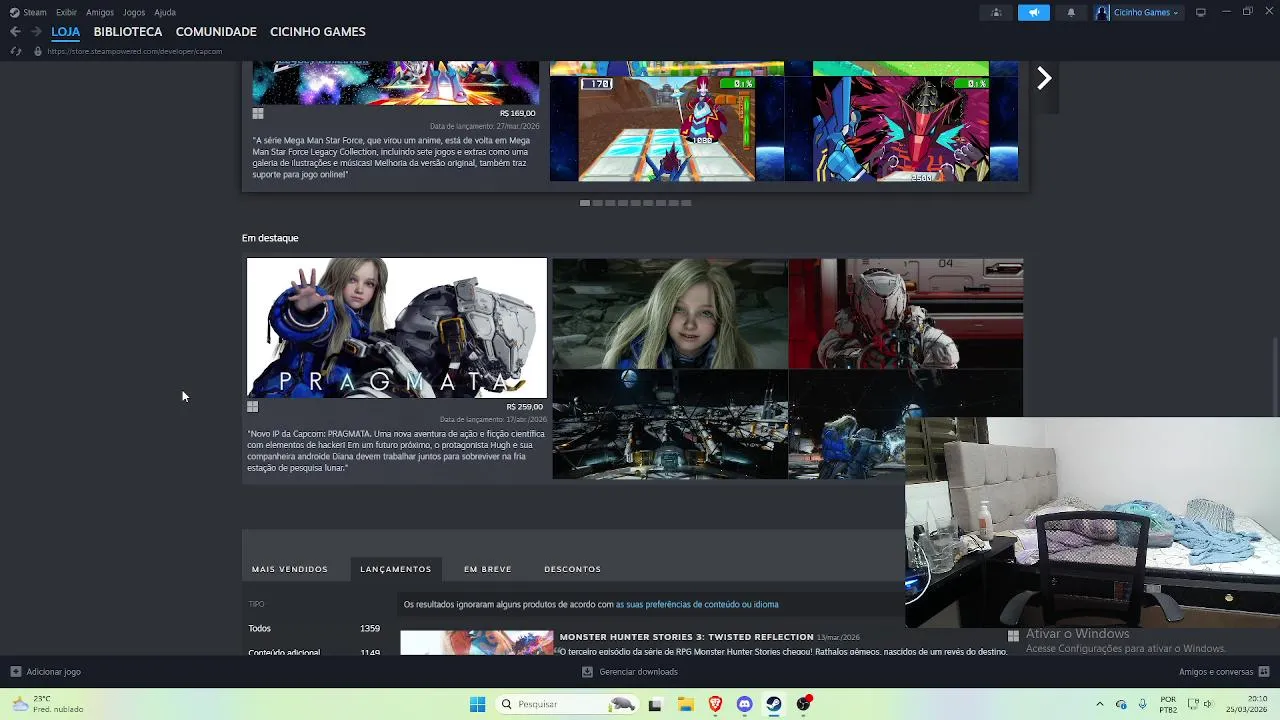Click the Cicinho Games profile avatar

click(x=1103, y=12)
